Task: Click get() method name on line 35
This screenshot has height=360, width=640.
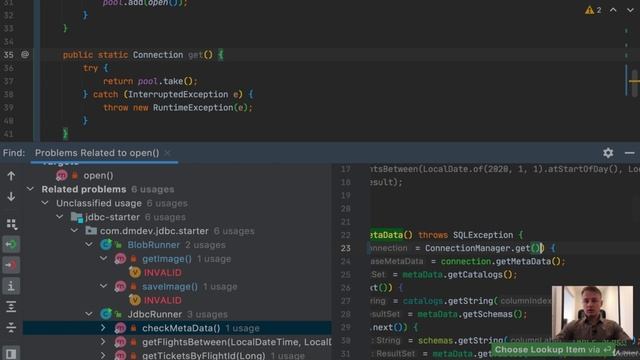Action: click(195, 55)
